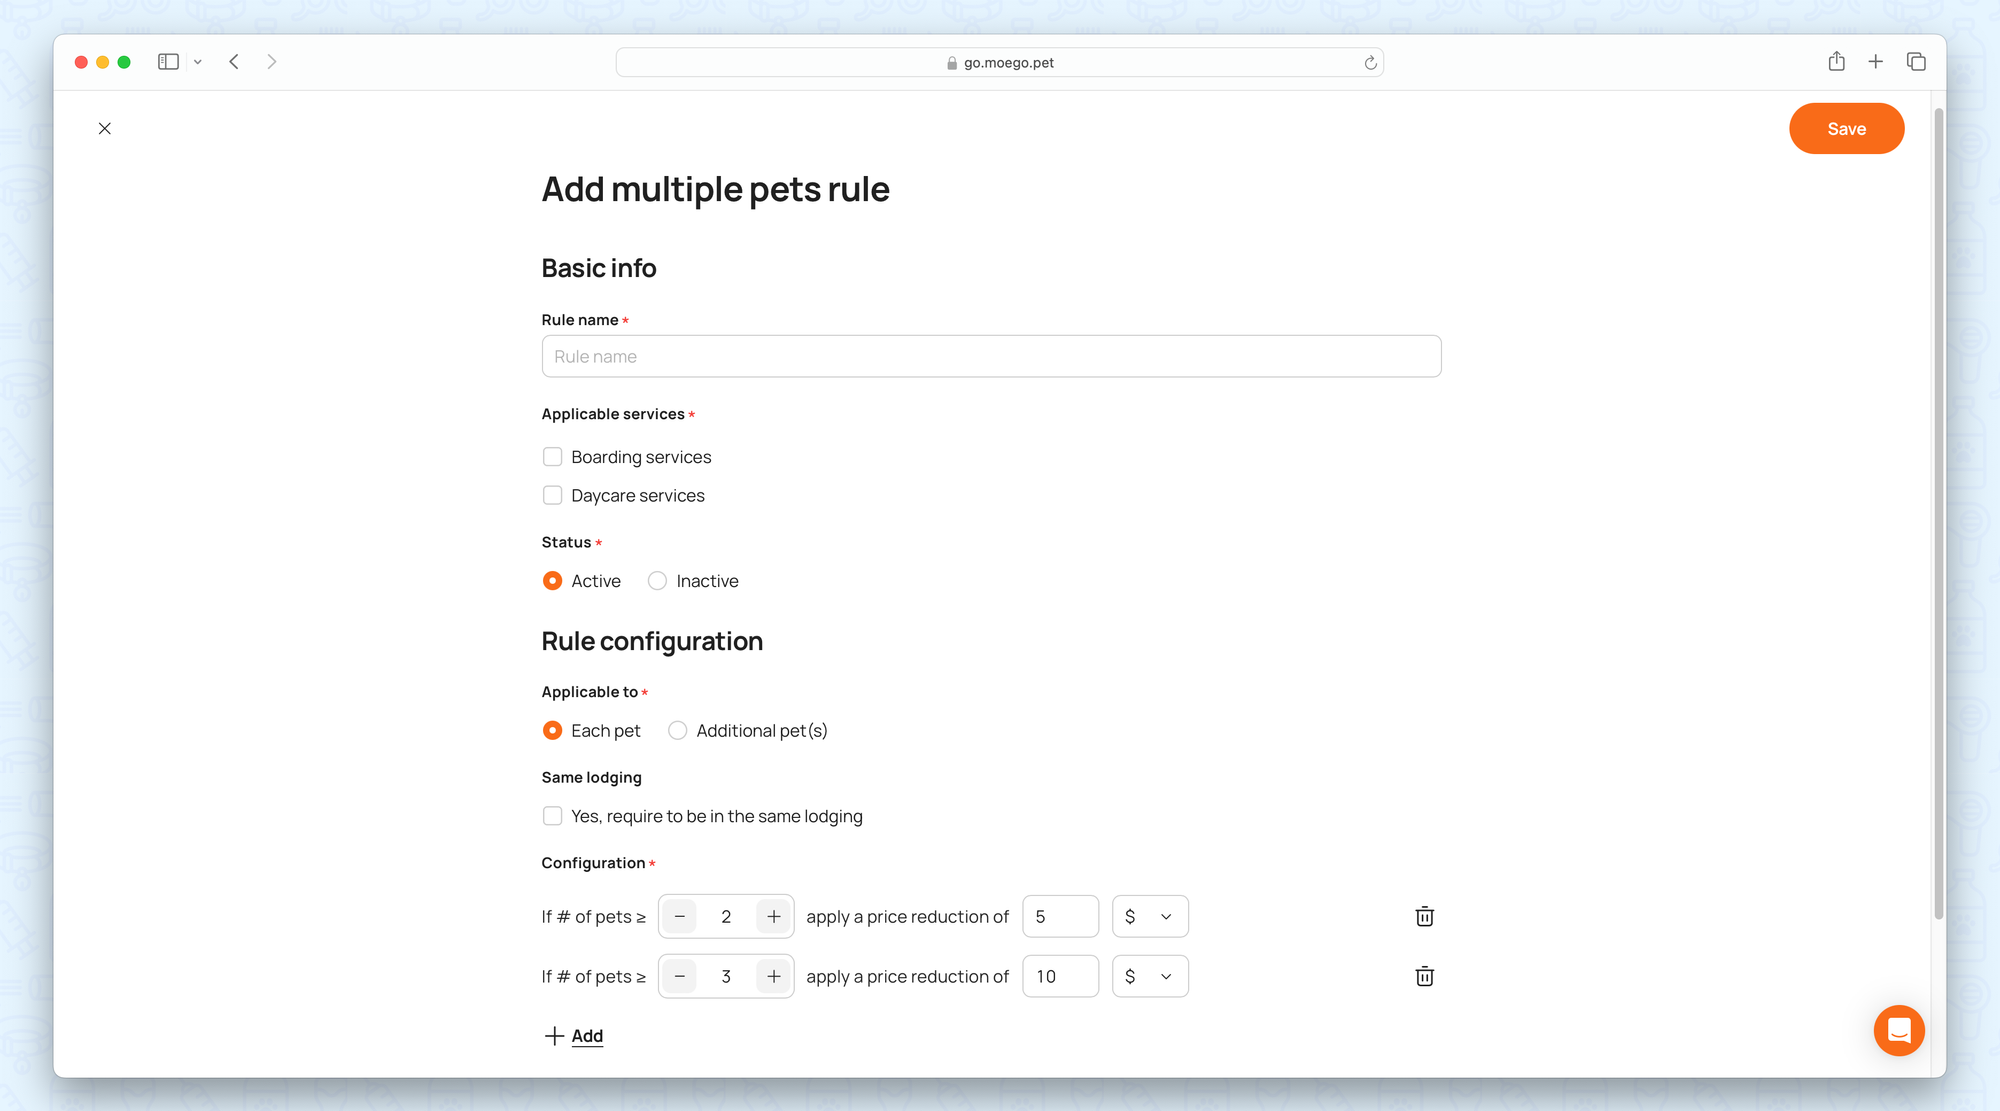The height and width of the screenshot is (1111, 2000).
Task: Open the tab overview icon
Action: pyautogui.click(x=1915, y=62)
